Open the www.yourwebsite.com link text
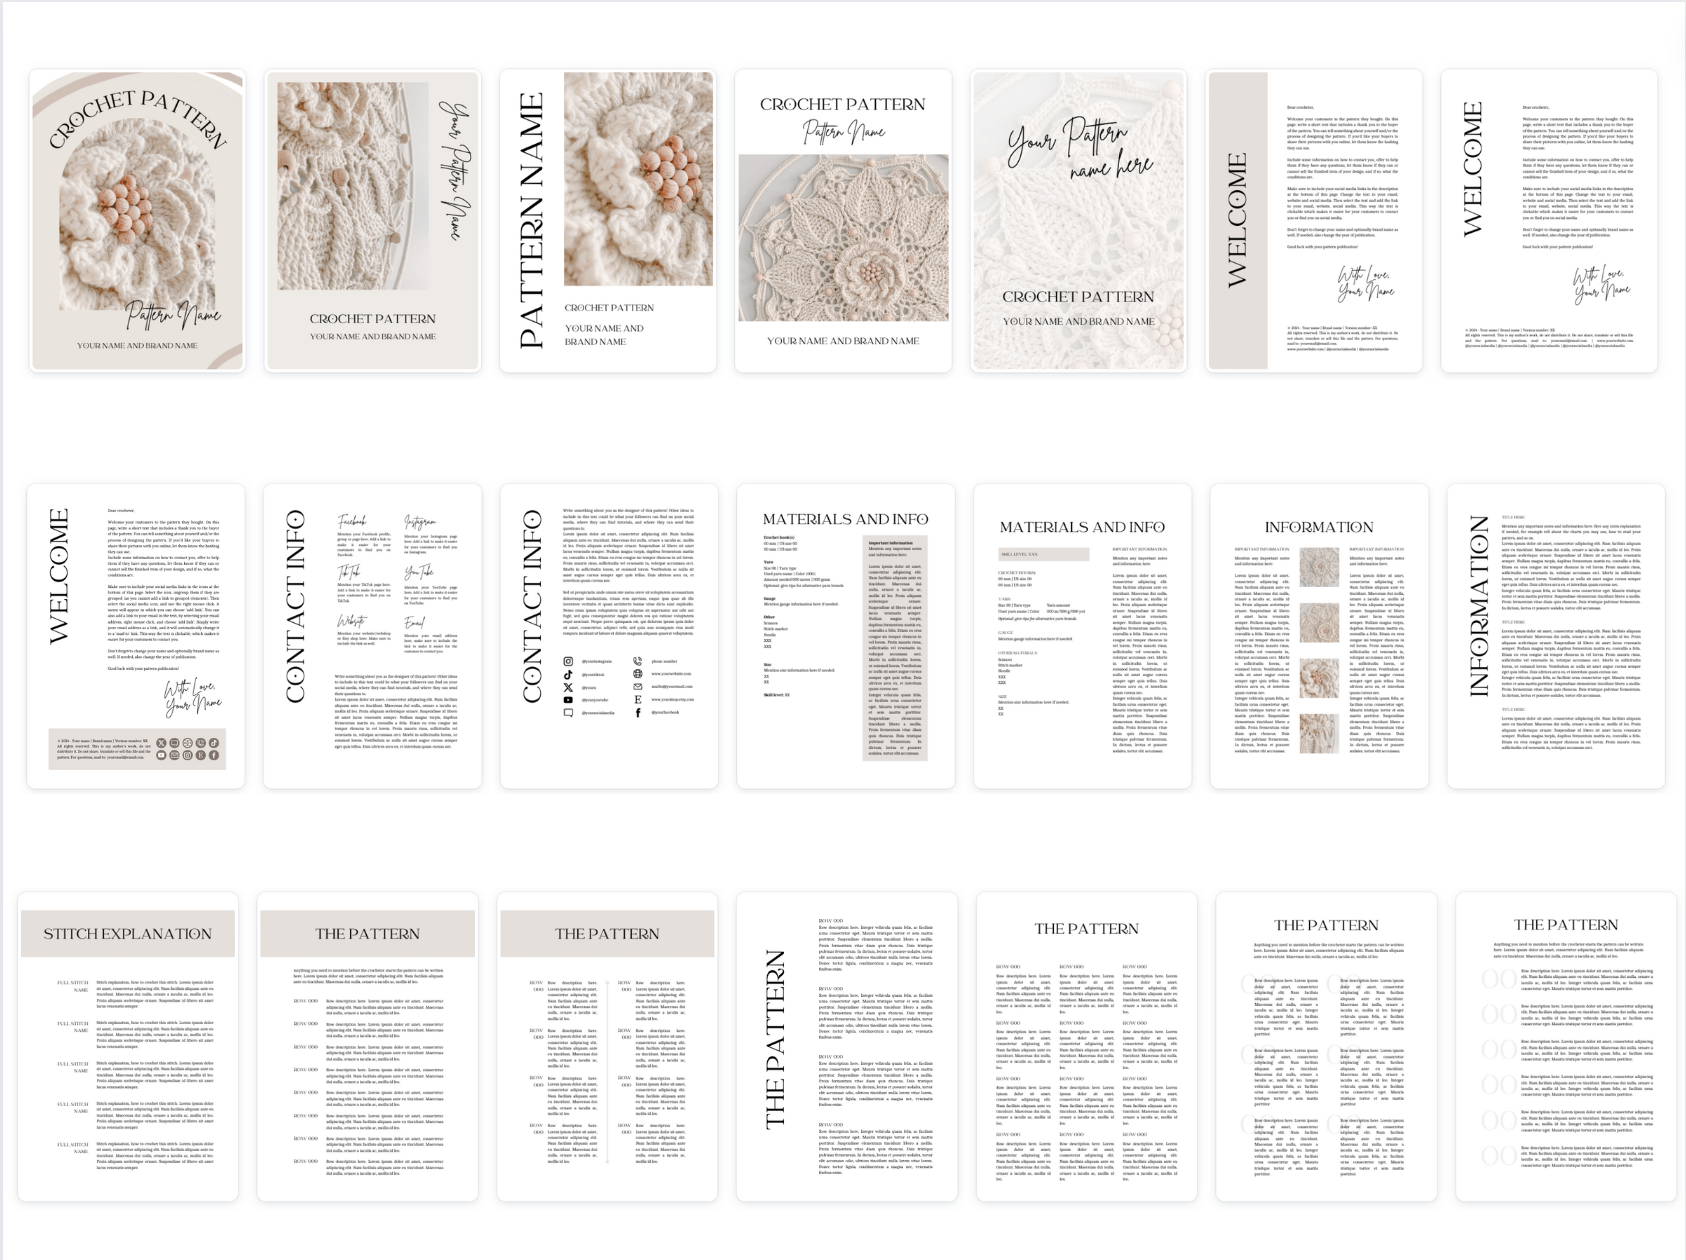The width and height of the screenshot is (1686, 1260). (x=672, y=674)
